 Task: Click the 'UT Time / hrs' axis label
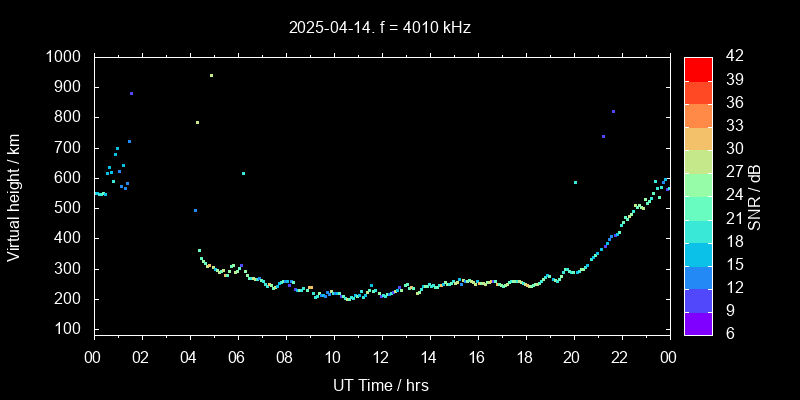point(381,385)
